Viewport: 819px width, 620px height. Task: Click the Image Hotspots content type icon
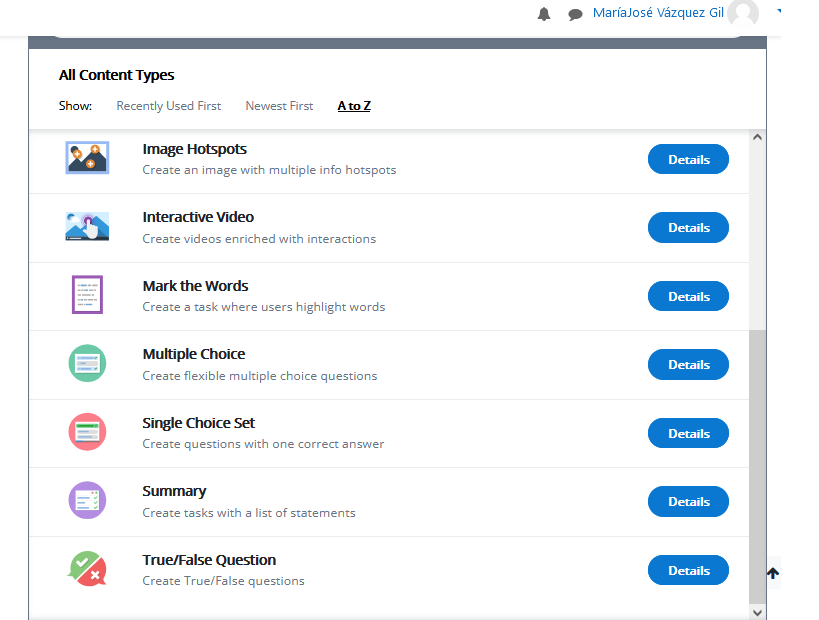coord(87,158)
